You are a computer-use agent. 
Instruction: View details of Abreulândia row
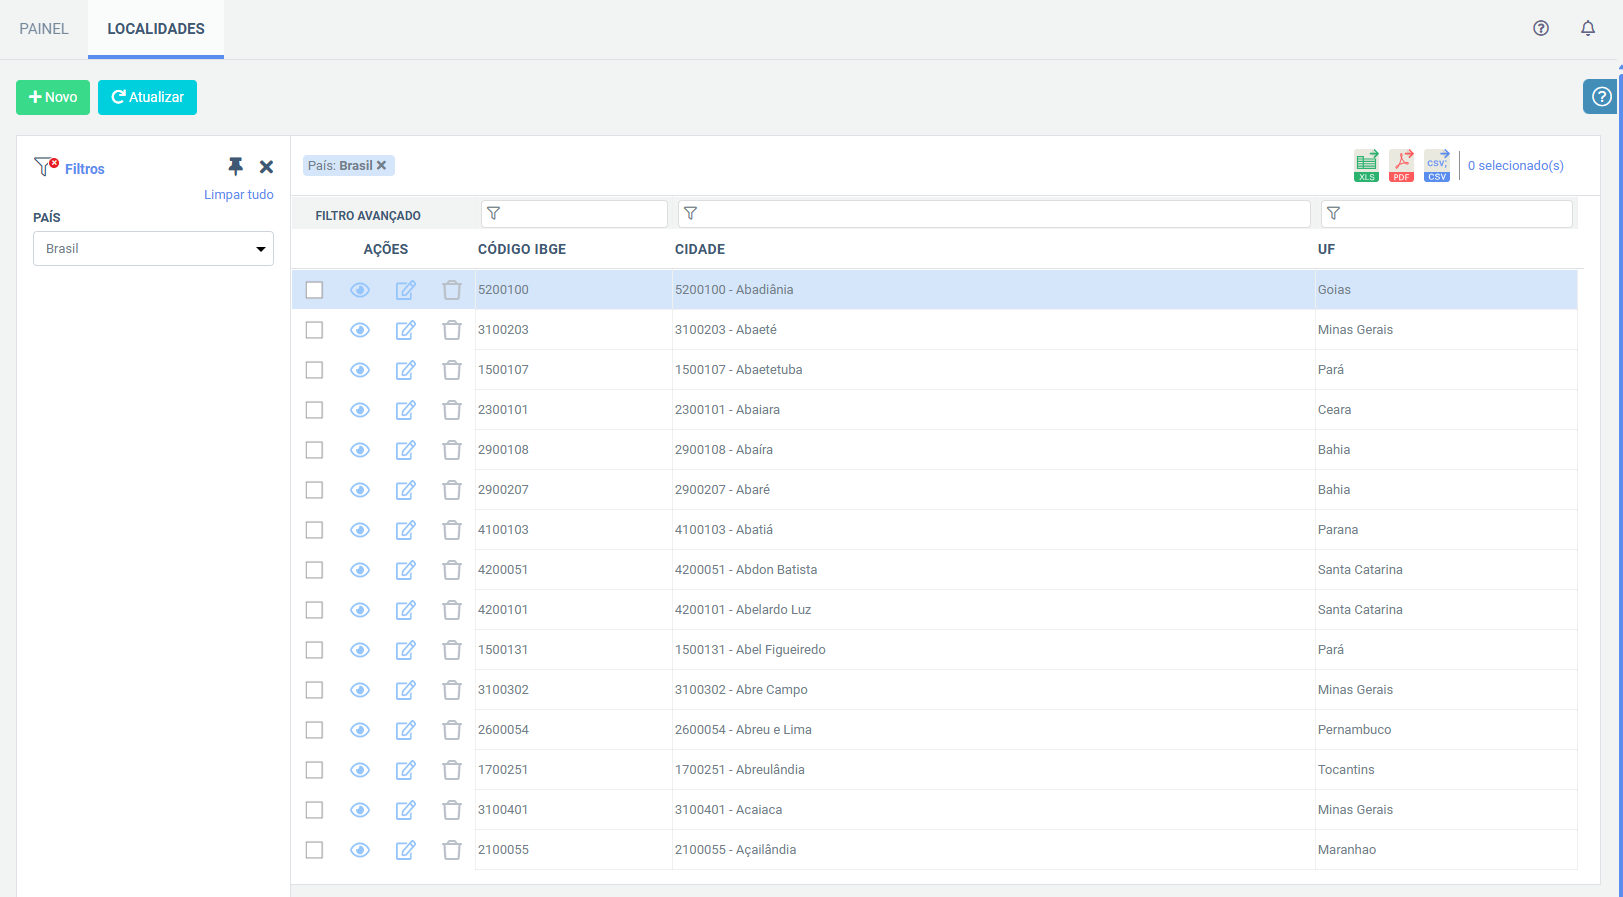point(360,770)
